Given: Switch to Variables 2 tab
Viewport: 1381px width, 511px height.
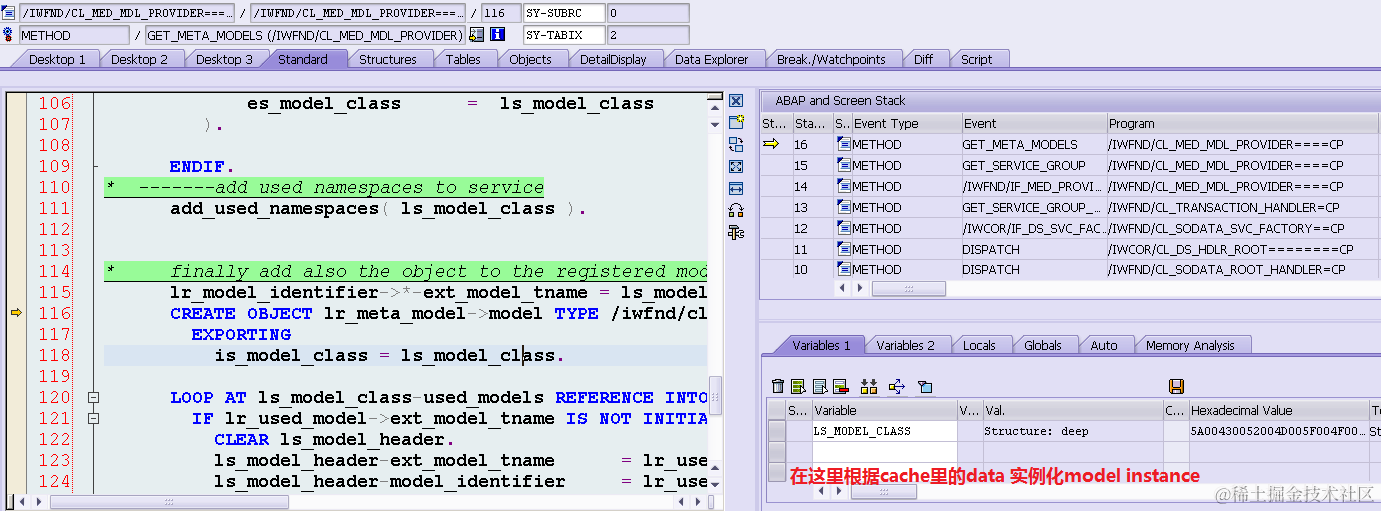Looking at the screenshot, I should click(905, 345).
